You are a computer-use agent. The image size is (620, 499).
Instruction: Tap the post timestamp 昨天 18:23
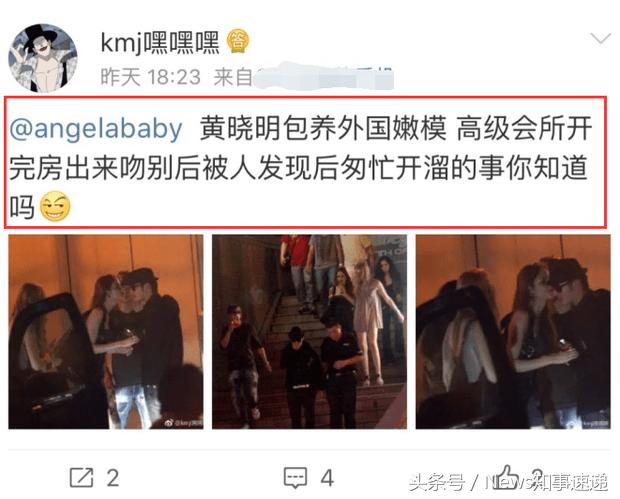point(150,76)
